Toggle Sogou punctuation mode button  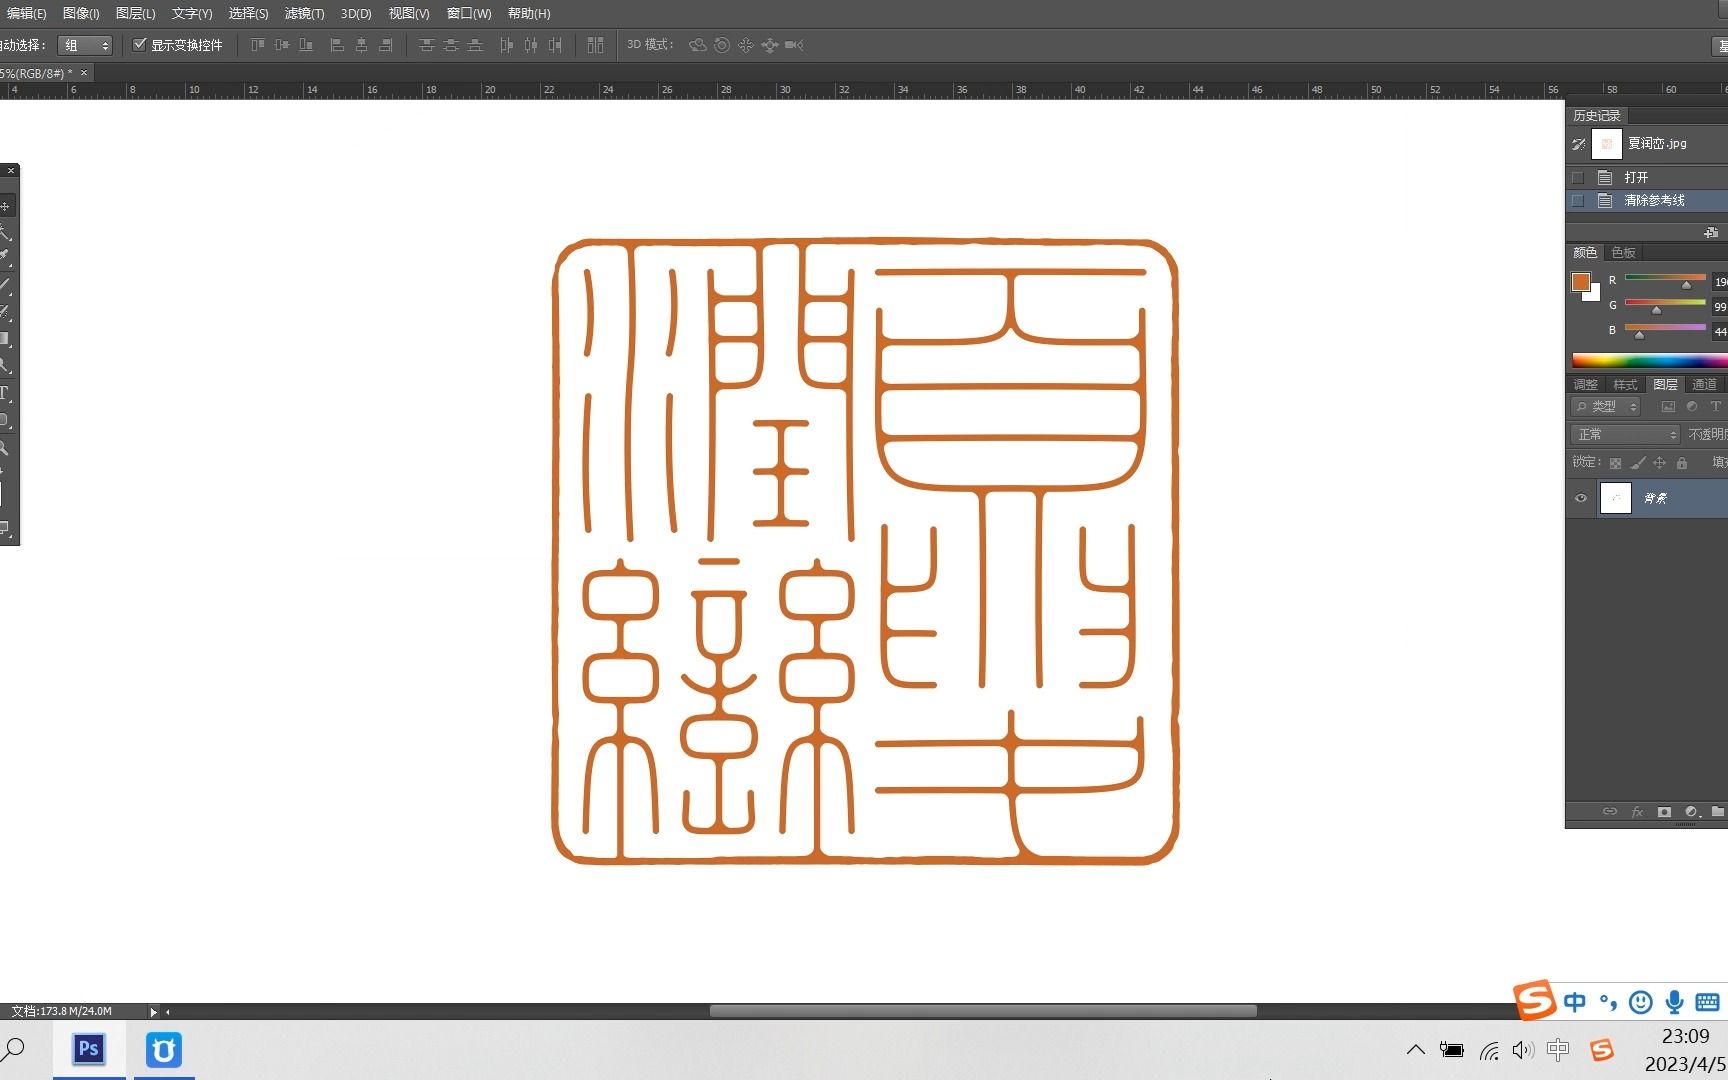[x=1608, y=1002]
